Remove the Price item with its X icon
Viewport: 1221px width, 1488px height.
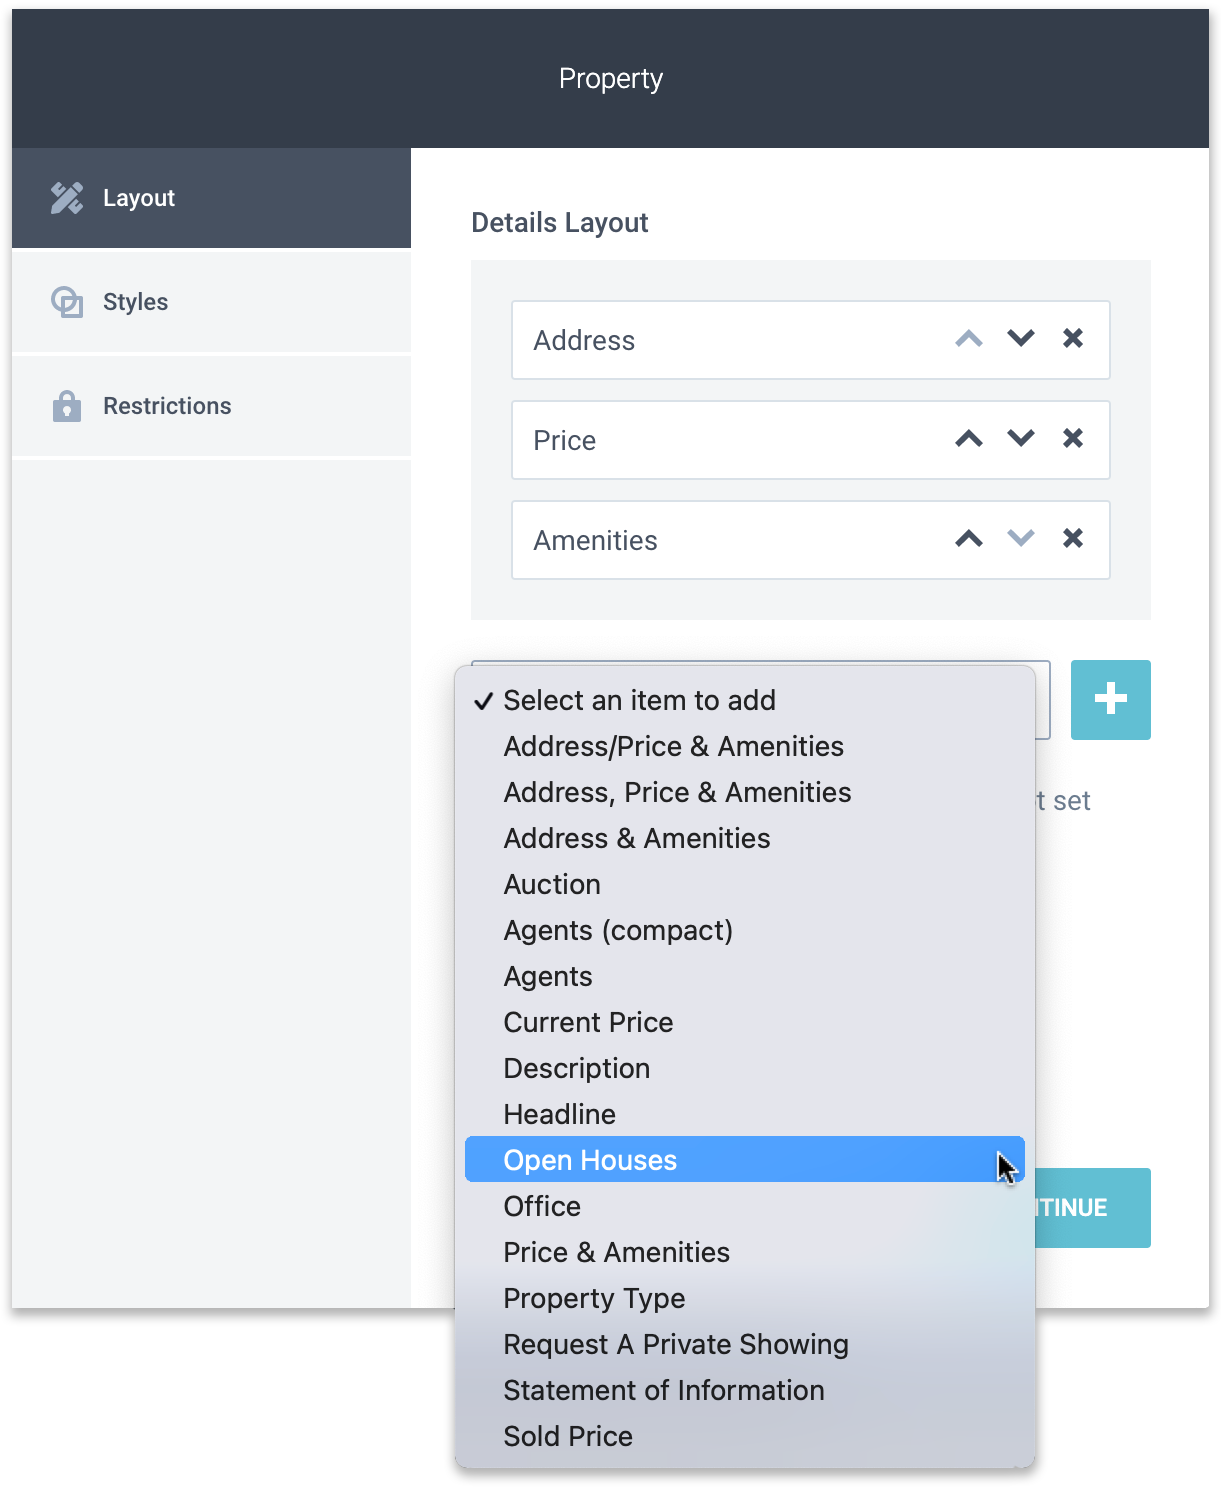click(1073, 439)
